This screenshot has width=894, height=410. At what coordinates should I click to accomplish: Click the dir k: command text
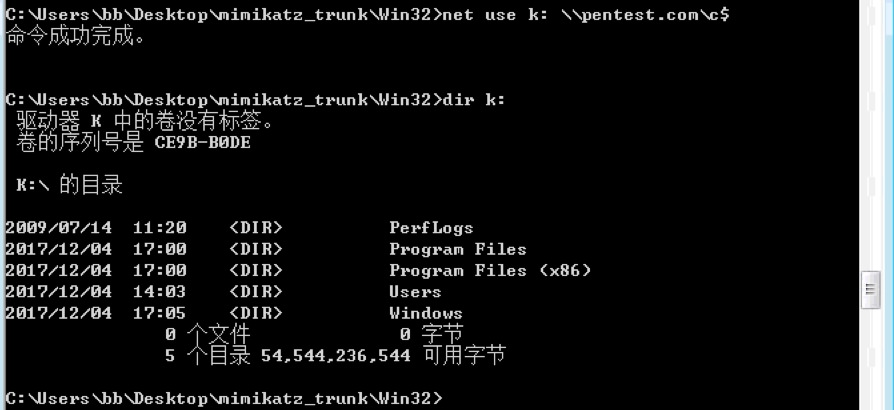pyautogui.click(x=473, y=100)
